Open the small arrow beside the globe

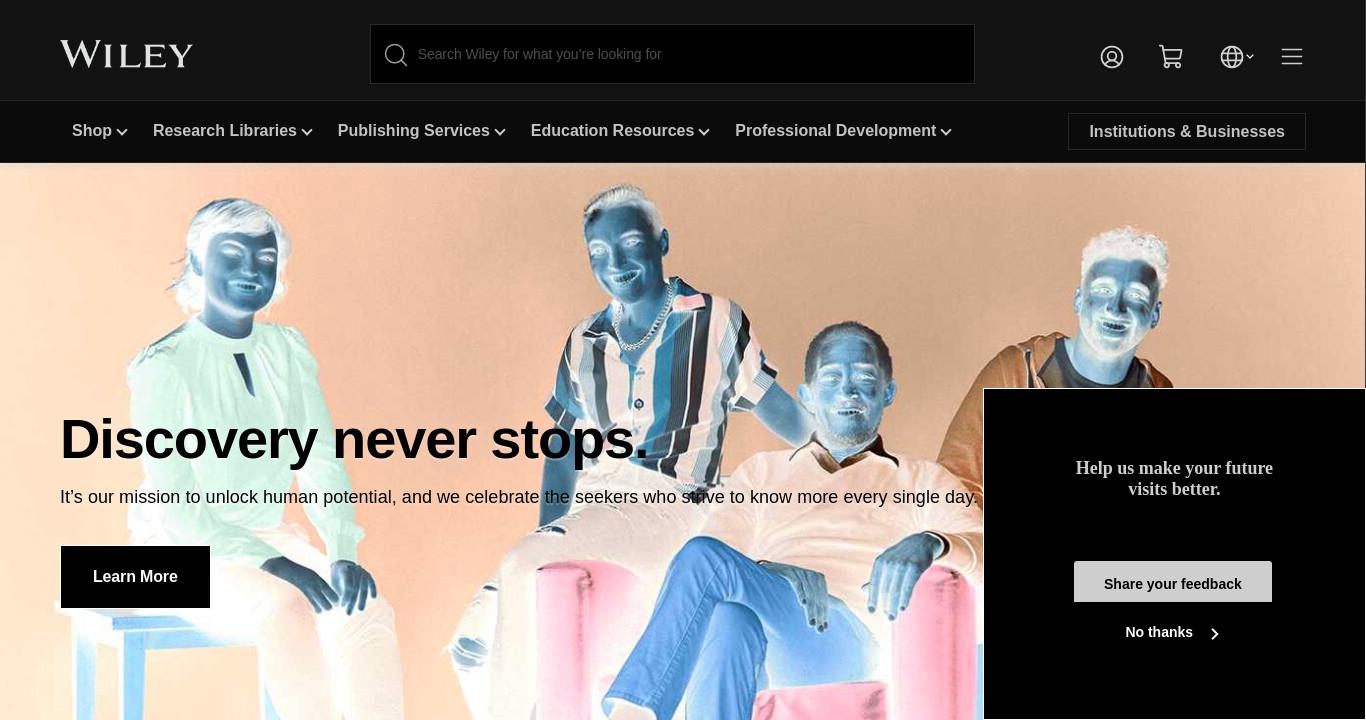pyautogui.click(x=1250, y=56)
